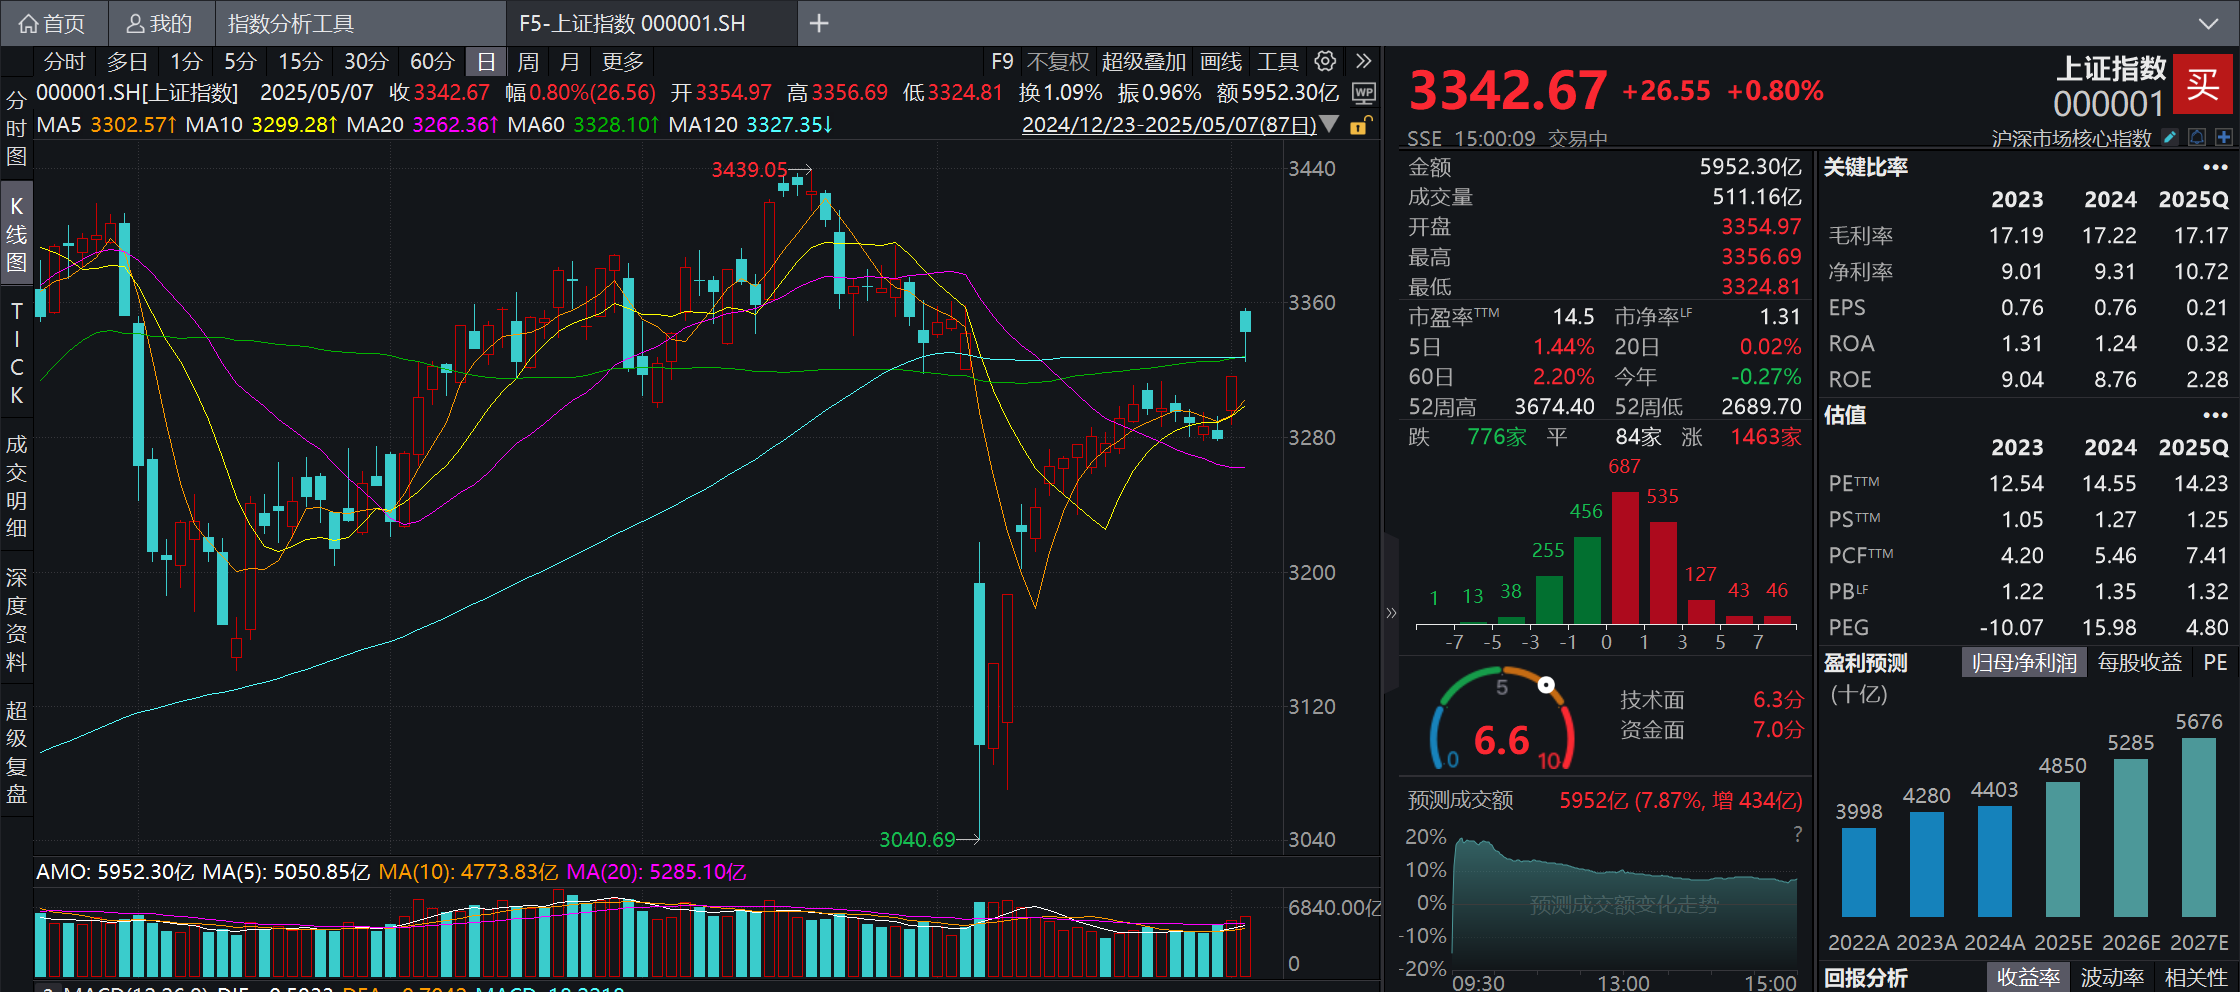Click the MA60 3328.10 indicator label

click(583, 125)
